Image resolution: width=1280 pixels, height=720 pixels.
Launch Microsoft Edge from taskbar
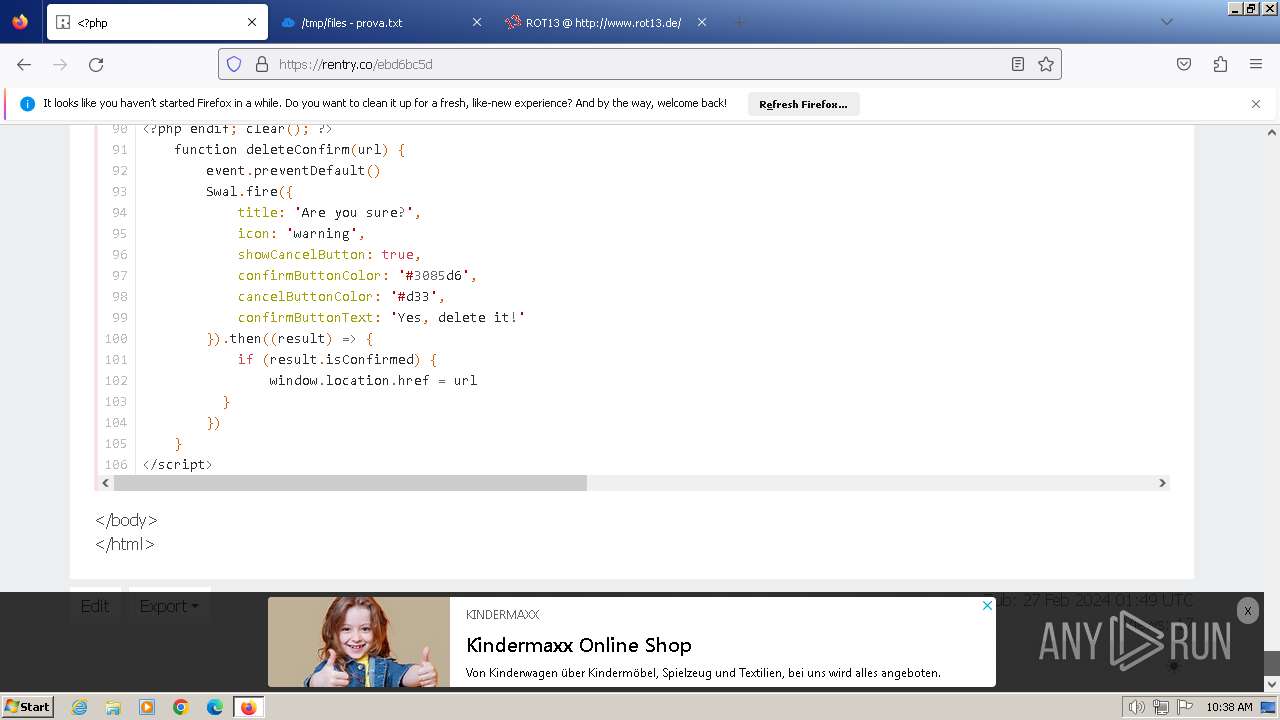(215, 707)
